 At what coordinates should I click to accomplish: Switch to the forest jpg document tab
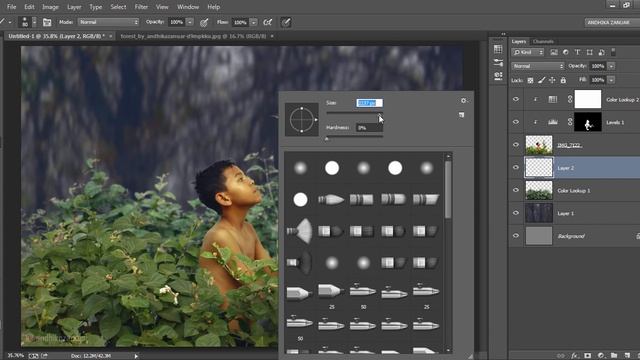(x=193, y=36)
